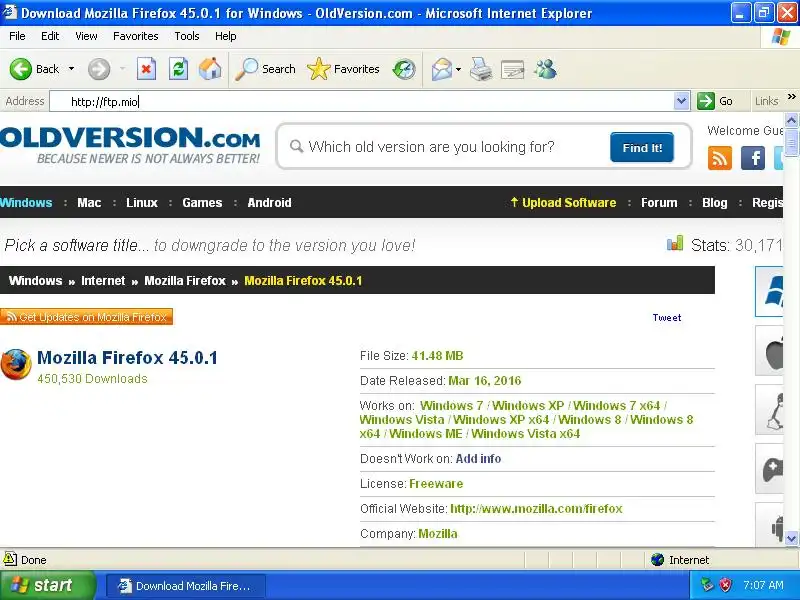
Task: Click the Android robot sidebar icon
Action: pos(769,526)
